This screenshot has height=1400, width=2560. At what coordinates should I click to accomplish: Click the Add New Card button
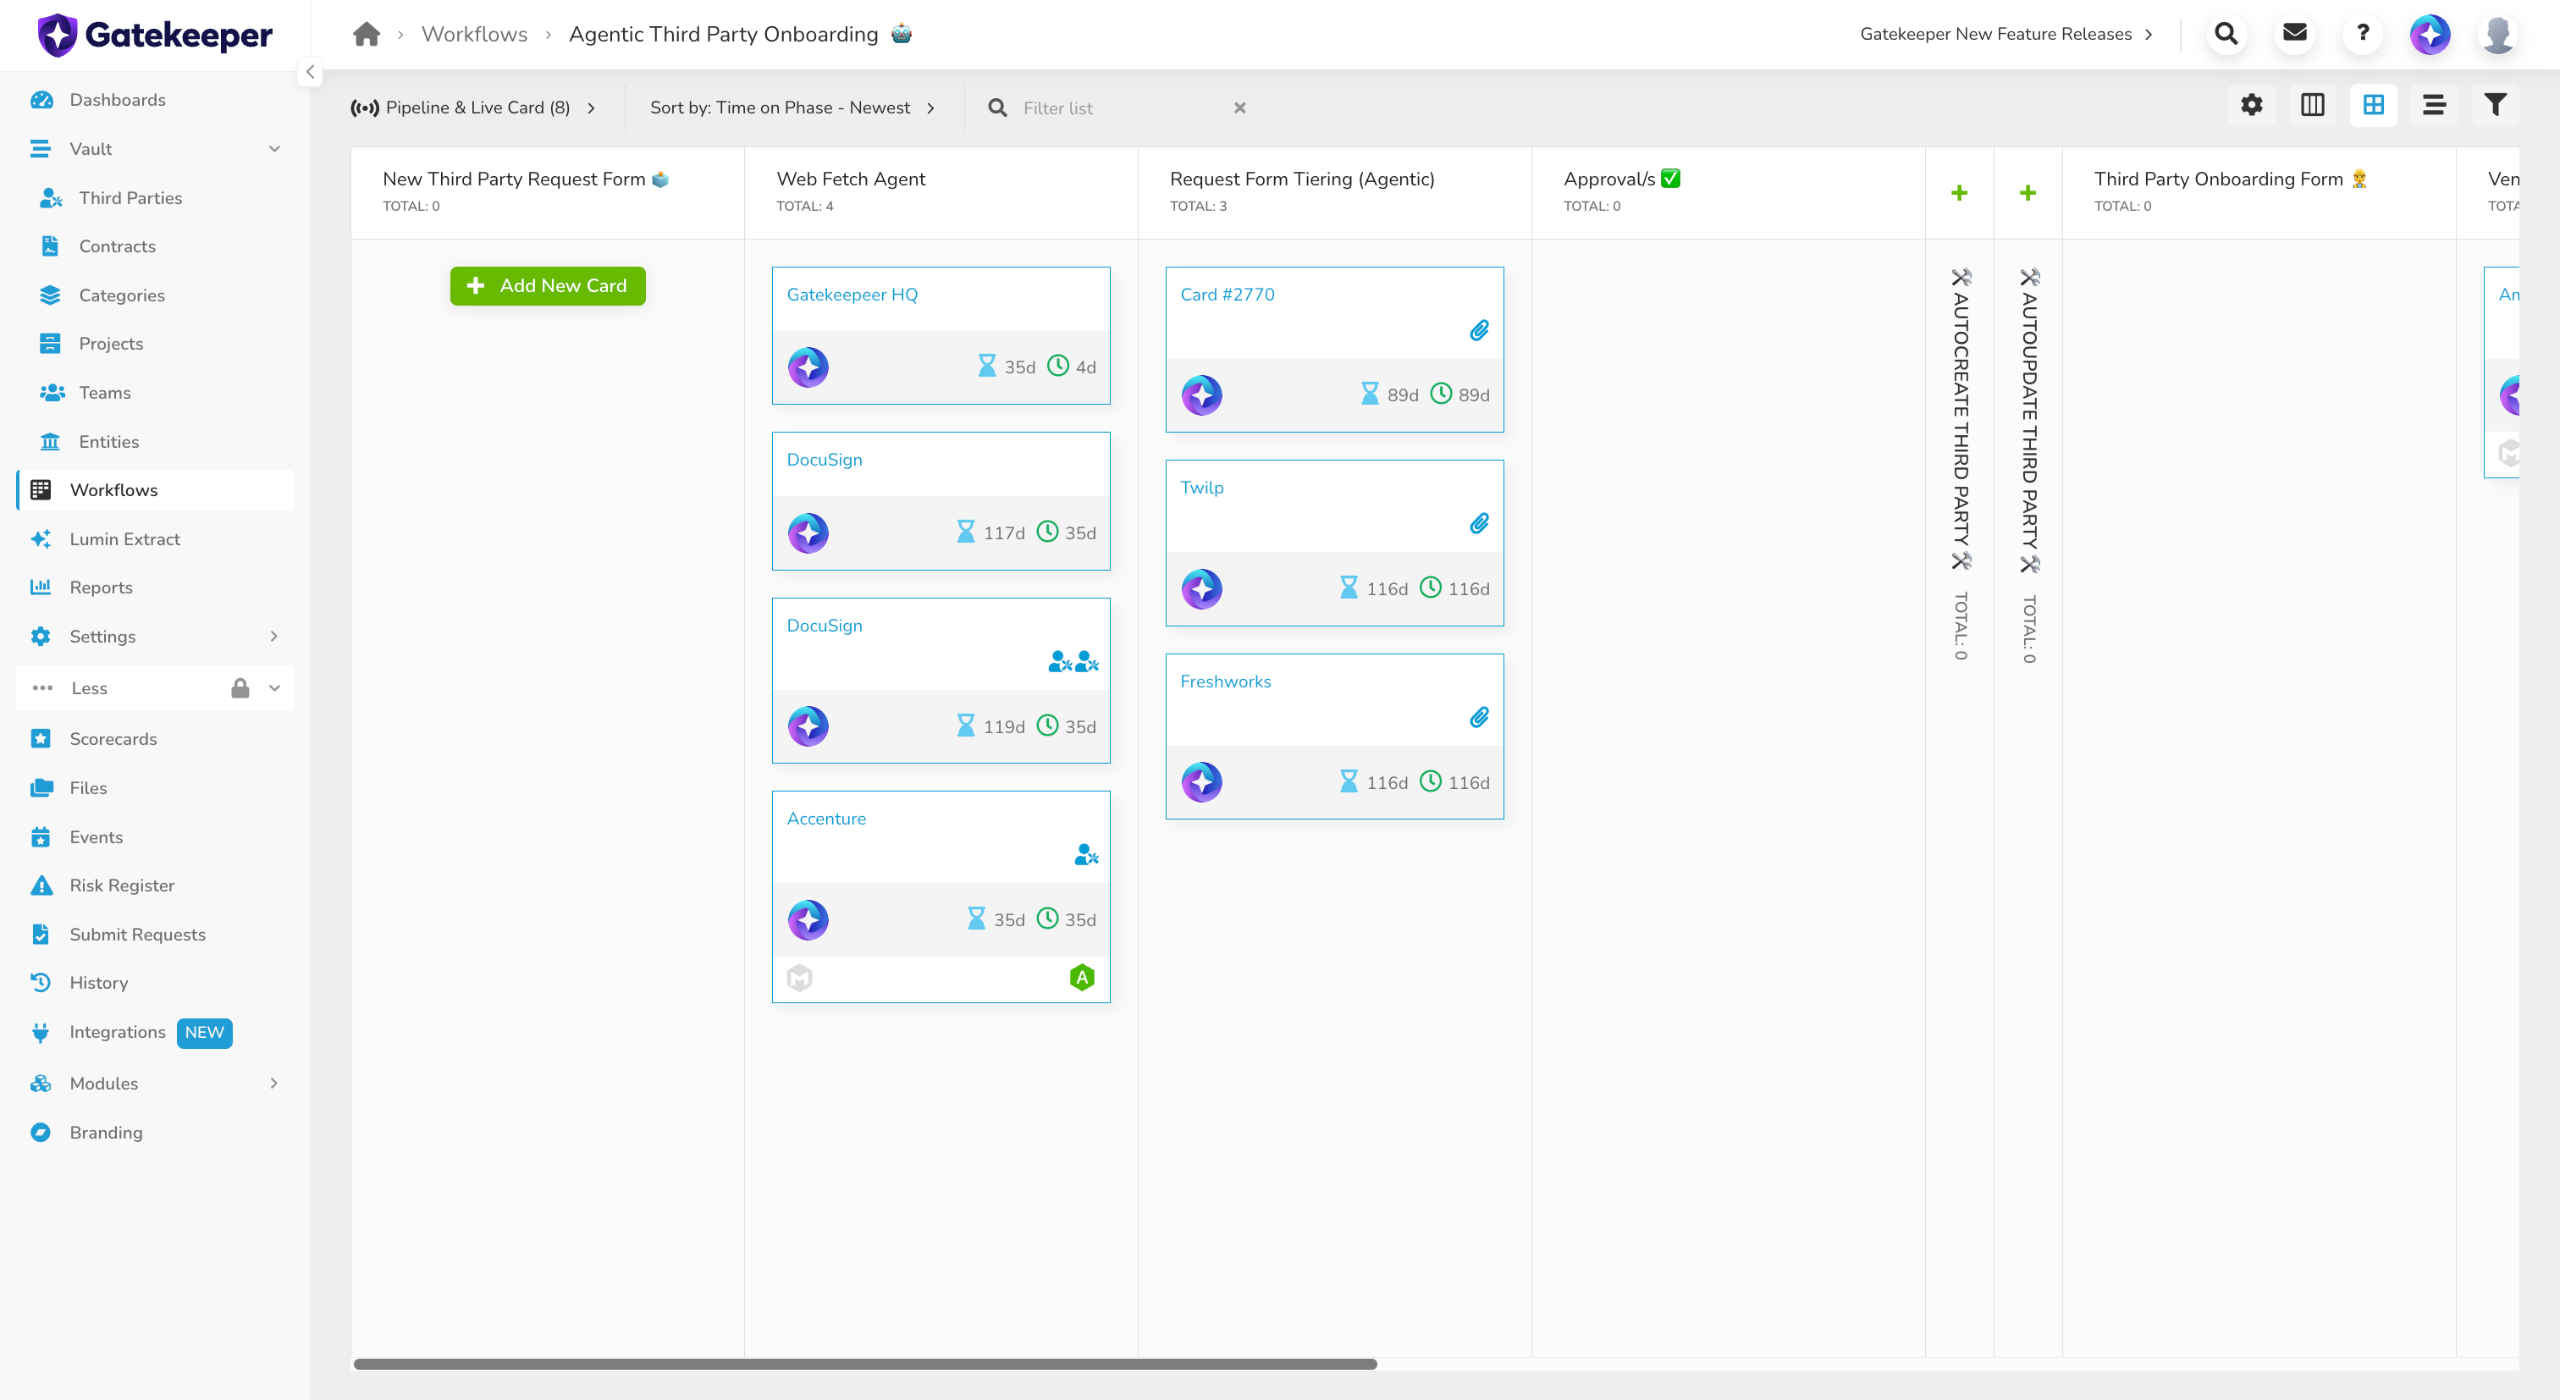tap(547, 286)
